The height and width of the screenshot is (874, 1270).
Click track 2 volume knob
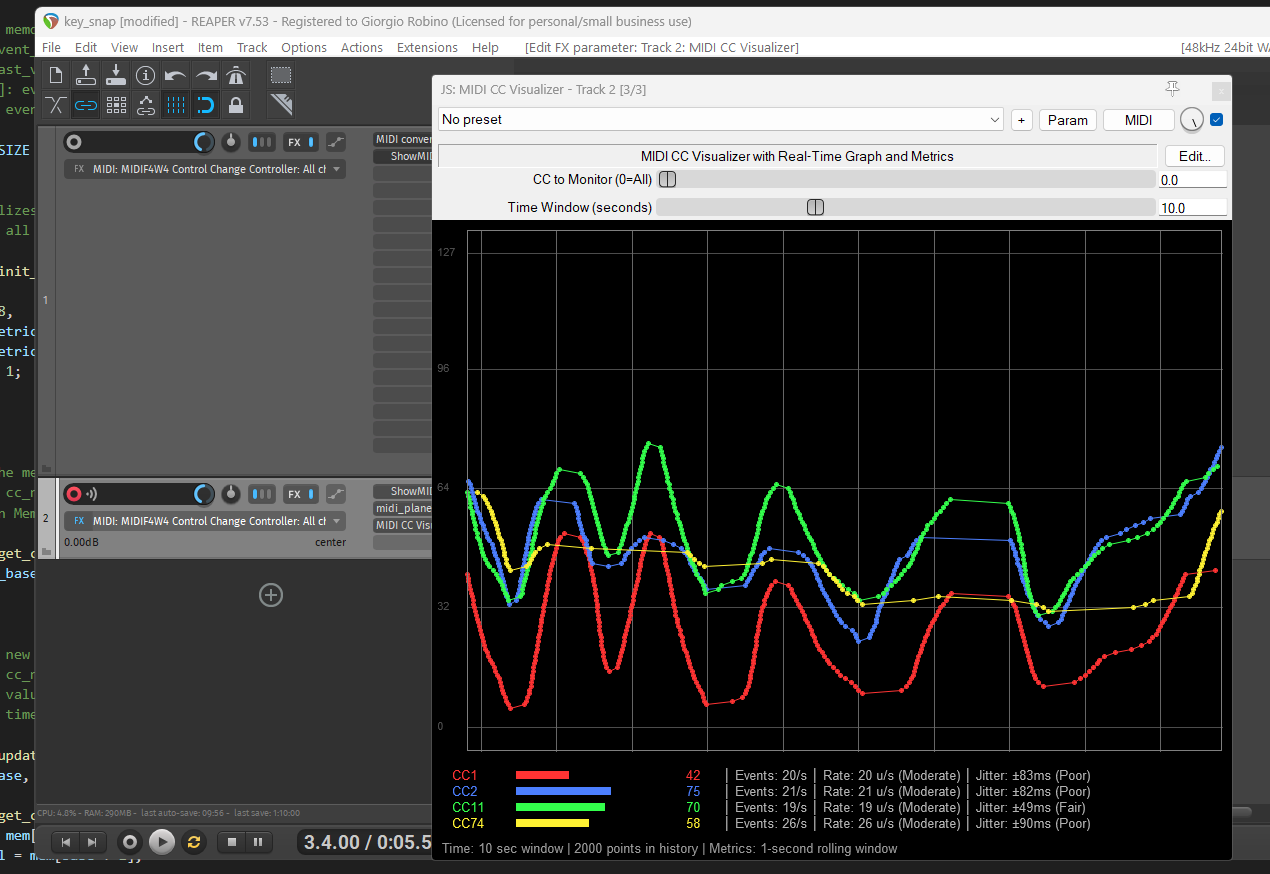pyautogui.click(x=204, y=494)
